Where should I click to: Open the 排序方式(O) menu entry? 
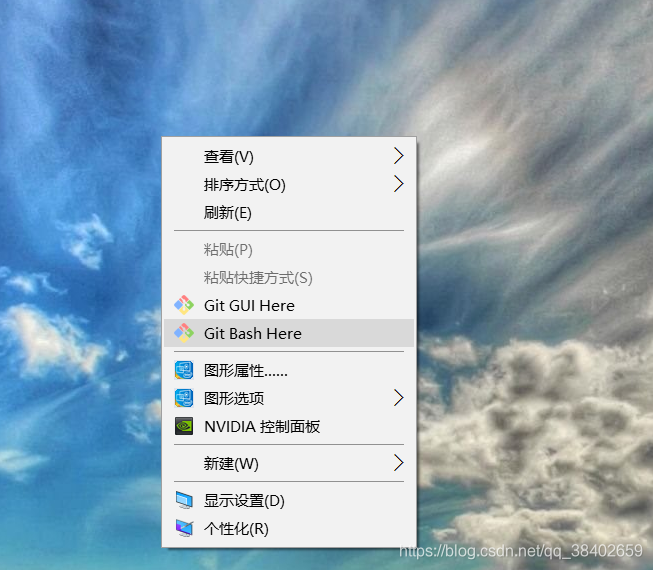[x=289, y=184]
